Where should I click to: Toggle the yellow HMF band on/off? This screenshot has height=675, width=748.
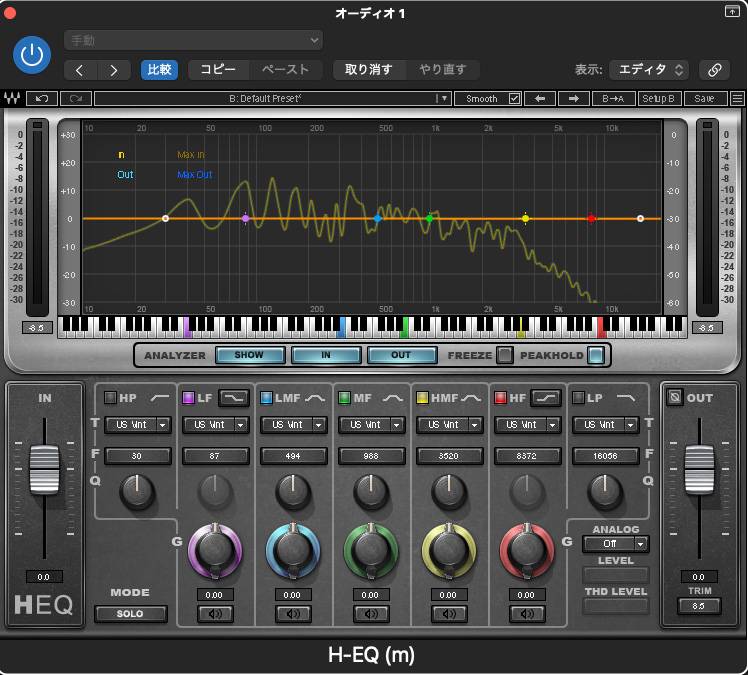point(422,397)
